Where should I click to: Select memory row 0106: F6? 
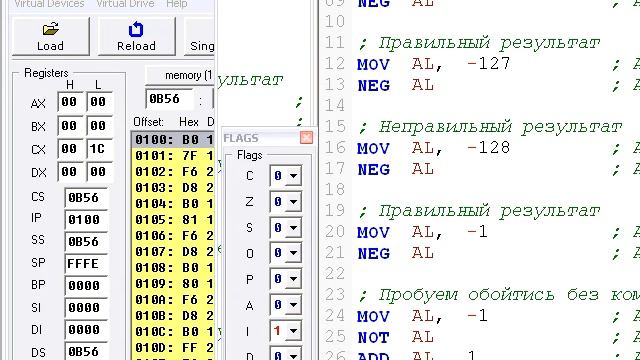(x=173, y=236)
